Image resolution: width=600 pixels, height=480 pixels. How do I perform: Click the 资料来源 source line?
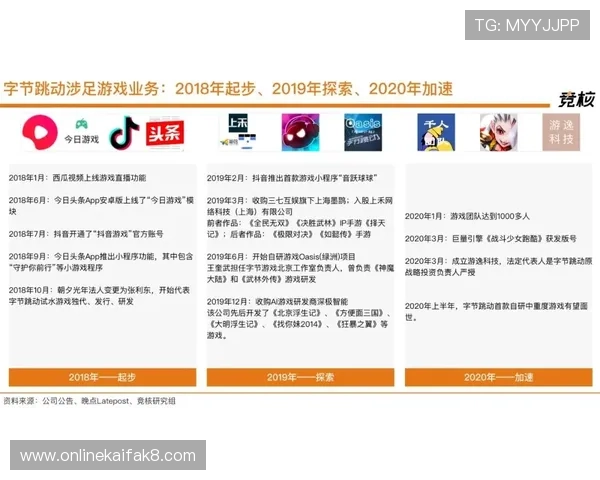pyautogui.click(x=89, y=401)
